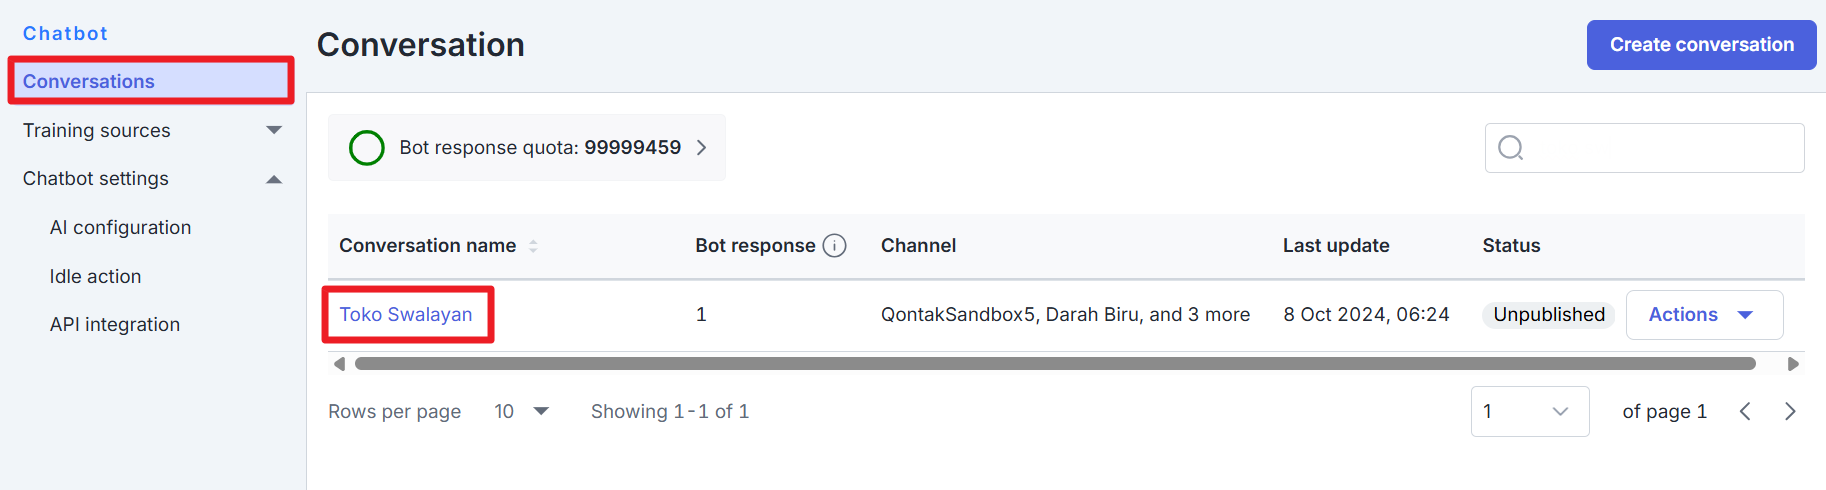The image size is (1826, 490).
Task: Click the green quota circle icon
Action: [367, 148]
